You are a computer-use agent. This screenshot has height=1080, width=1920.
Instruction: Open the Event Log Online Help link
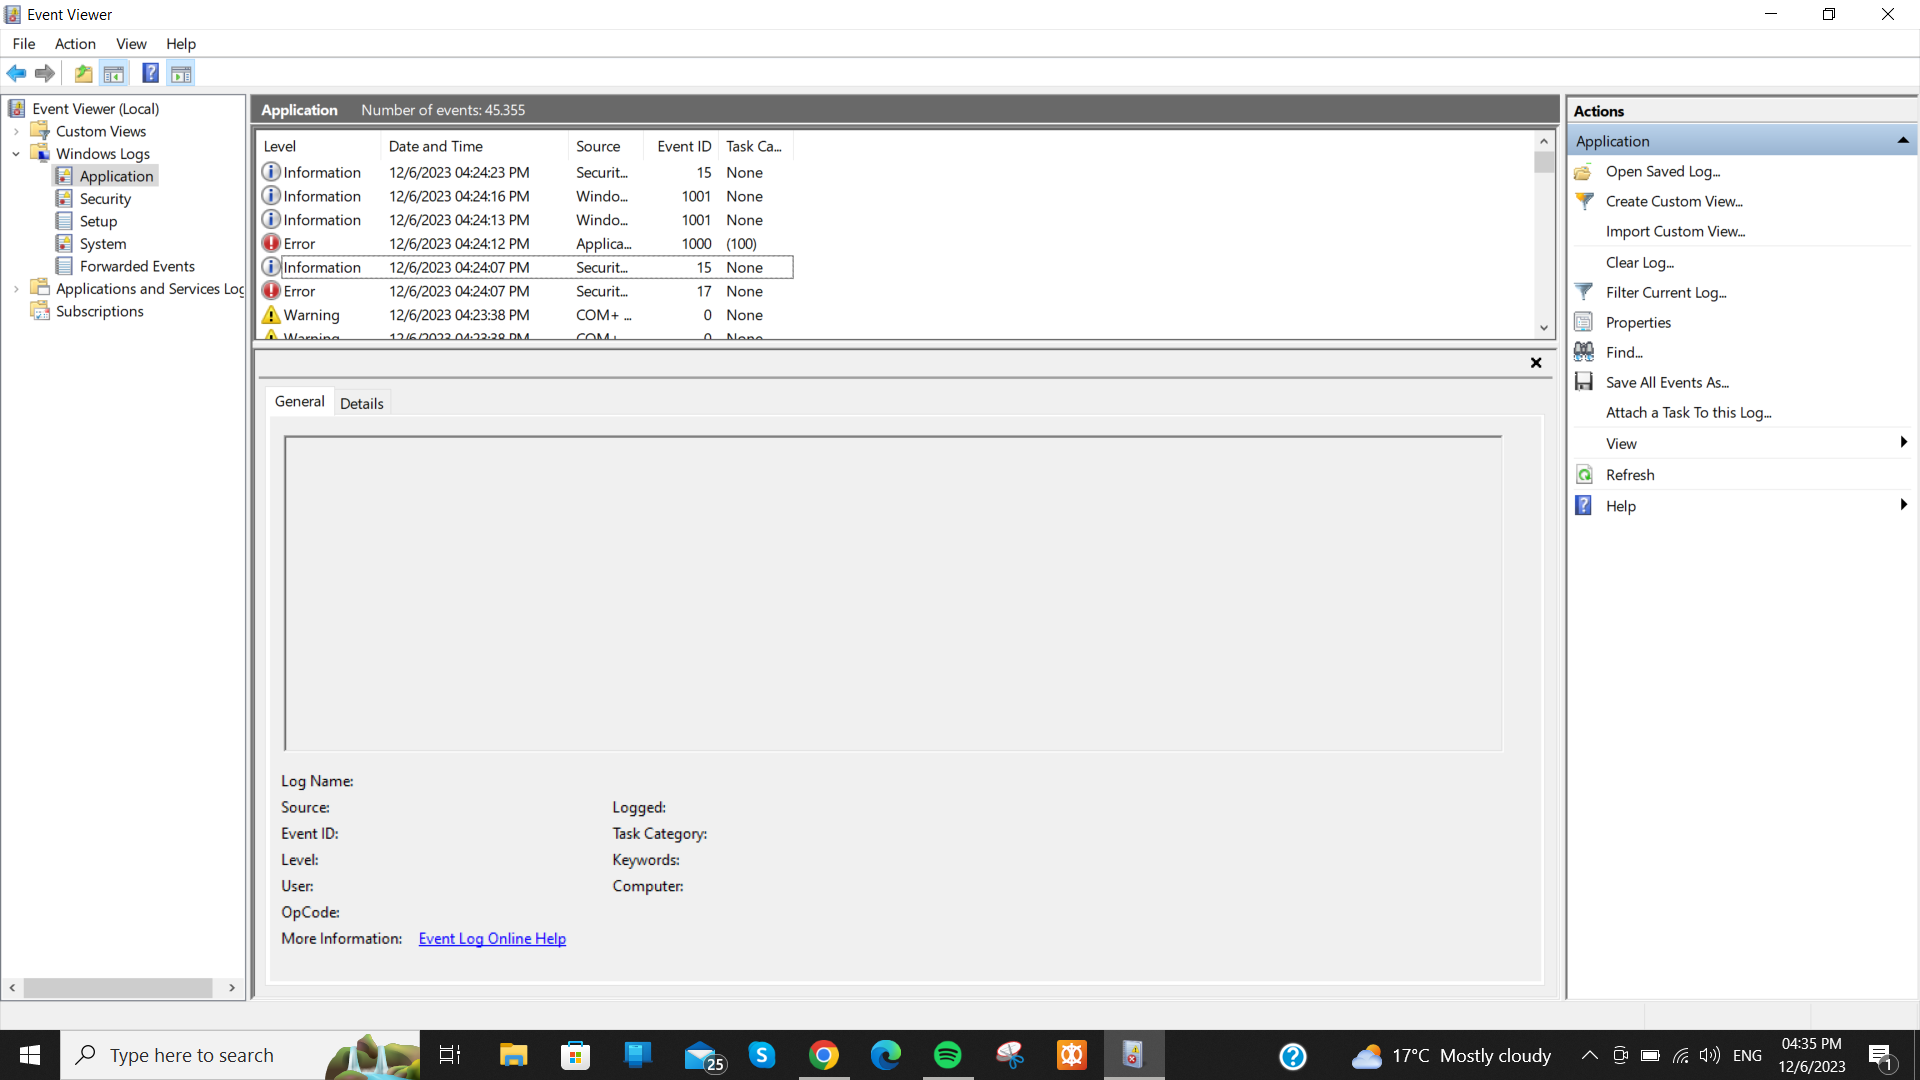click(492, 938)
